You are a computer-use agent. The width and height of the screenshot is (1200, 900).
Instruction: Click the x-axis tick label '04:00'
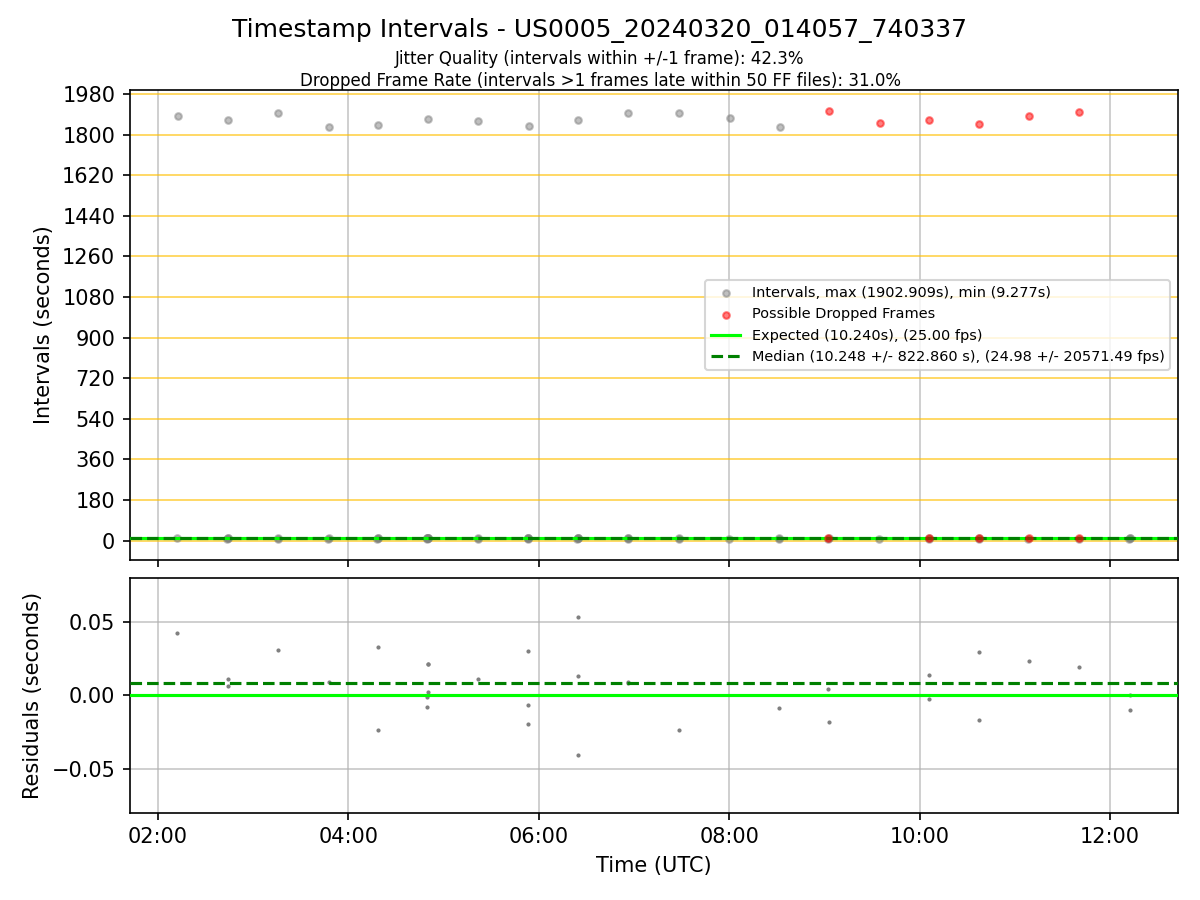[x=348, y=835]
